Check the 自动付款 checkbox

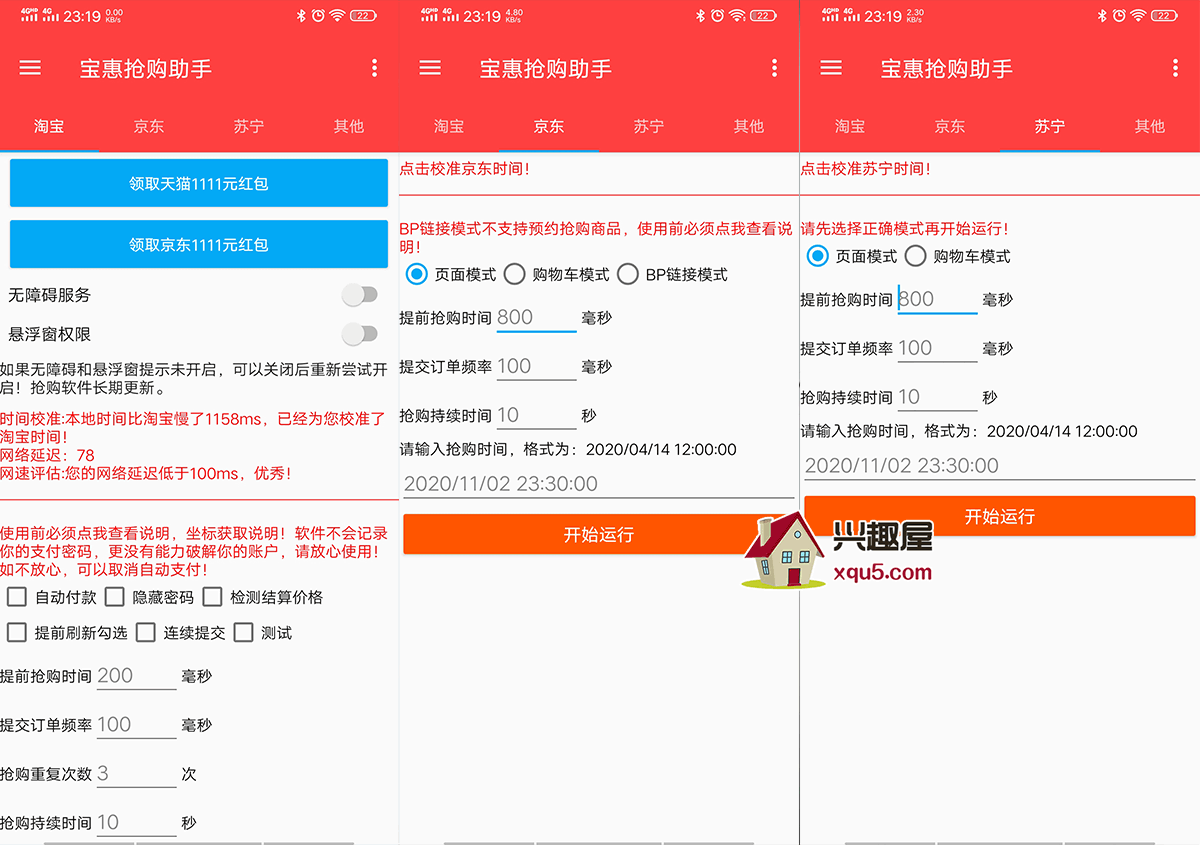coord(17,597)
